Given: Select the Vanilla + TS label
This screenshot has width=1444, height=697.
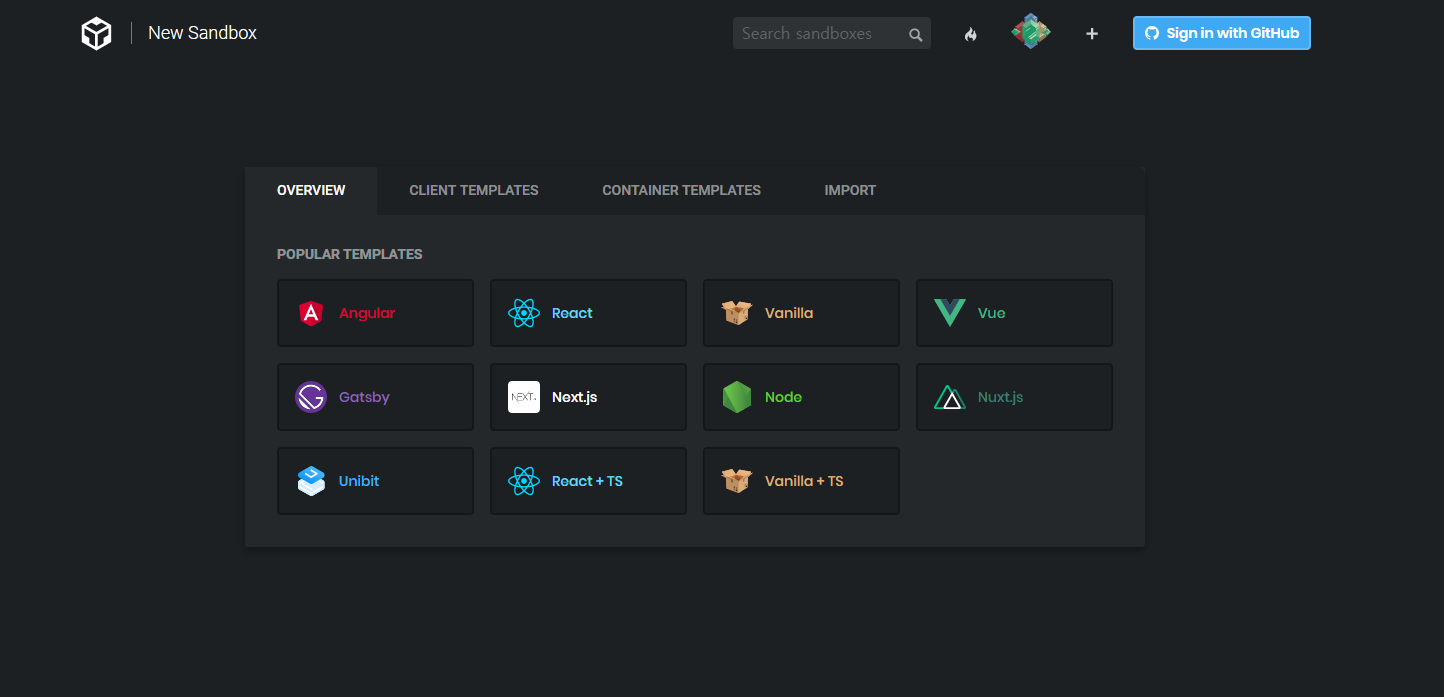Looking at the screenshot, I should tap(804, 481).
